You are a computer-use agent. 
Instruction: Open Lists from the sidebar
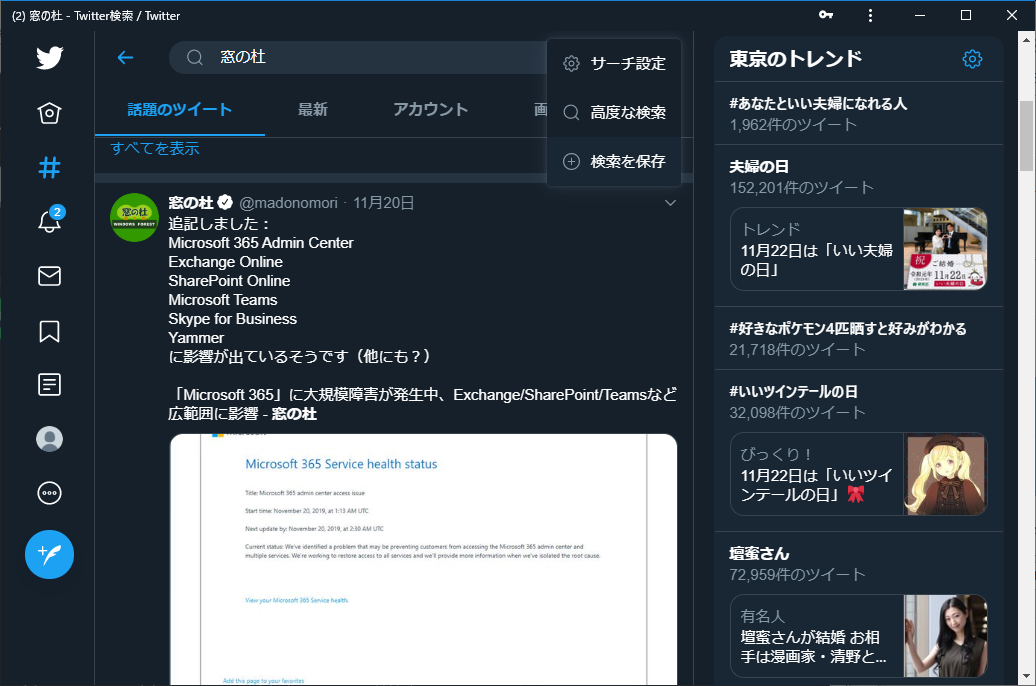coord(48,384)
